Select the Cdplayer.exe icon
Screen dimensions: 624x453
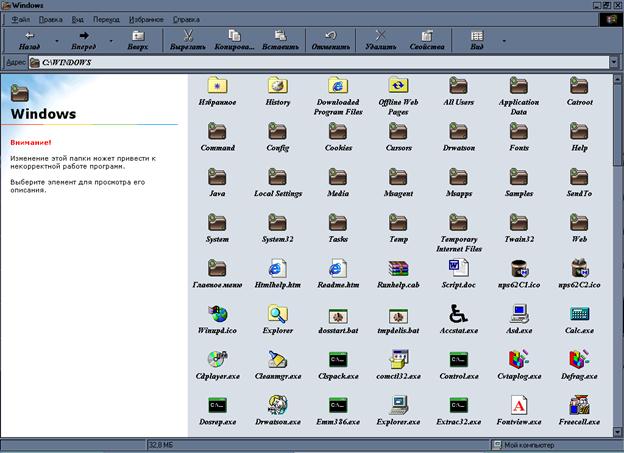coord(217,359)
